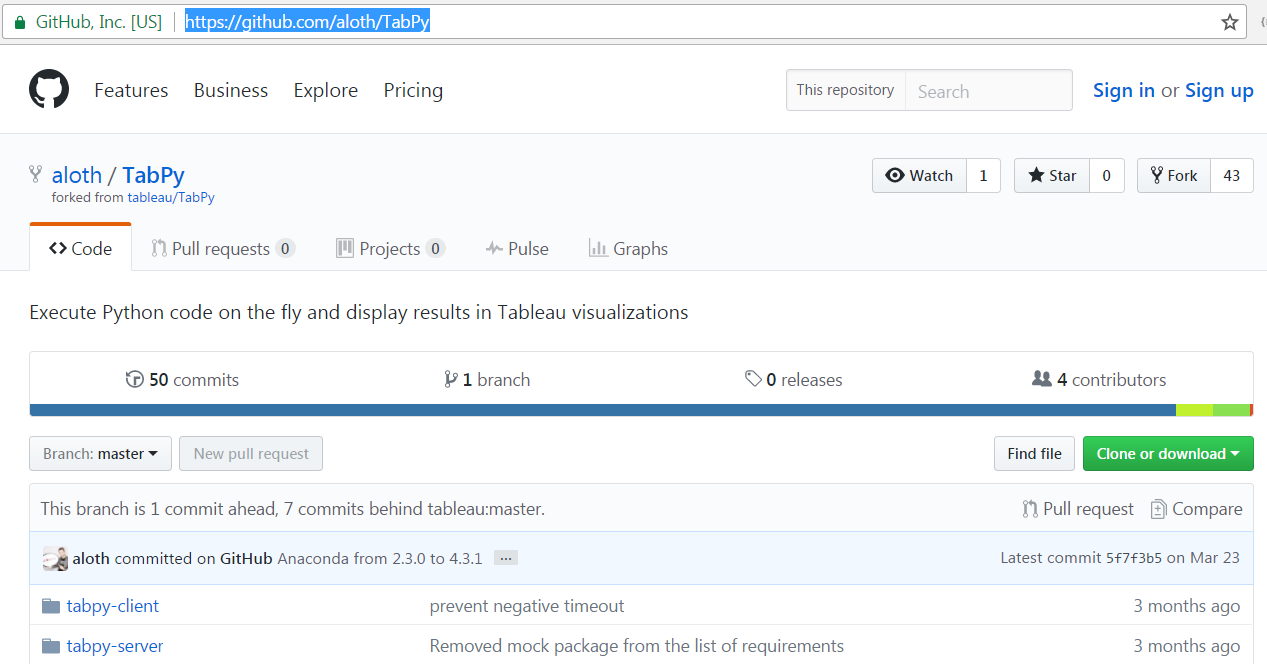Open the Branch: master dropdown
The height and width of the screenshot is (664, 1267).
pyautogui.click(x=100, y=453)
